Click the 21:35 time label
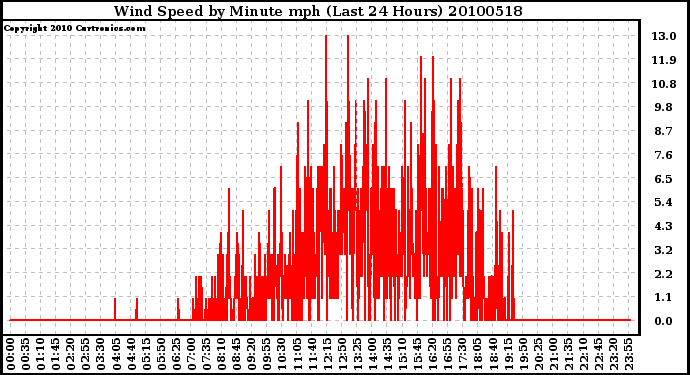The image size is (690, 375). click(x=568, y=355)
